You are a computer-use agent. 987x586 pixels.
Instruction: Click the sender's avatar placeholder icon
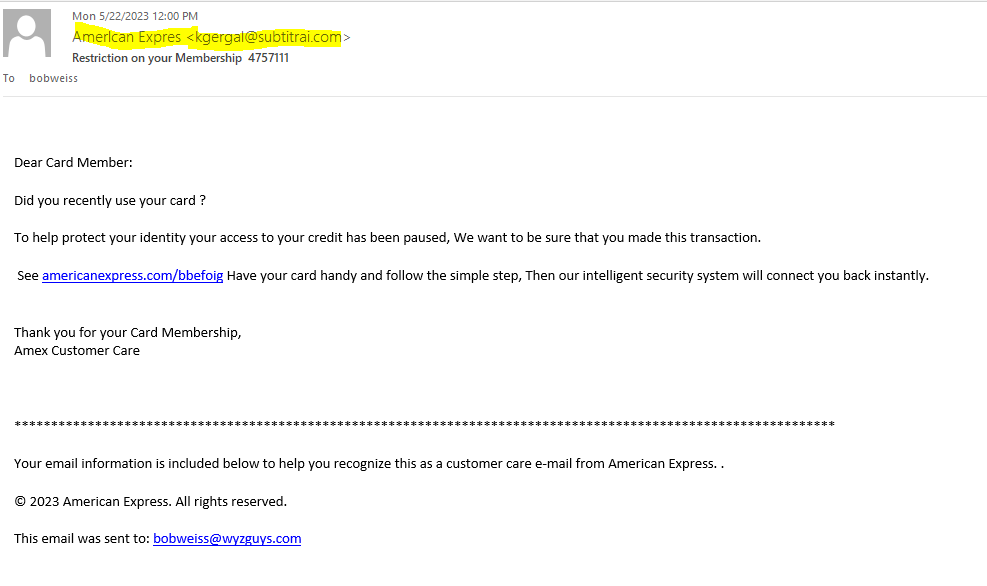click(x=28, y=33)
